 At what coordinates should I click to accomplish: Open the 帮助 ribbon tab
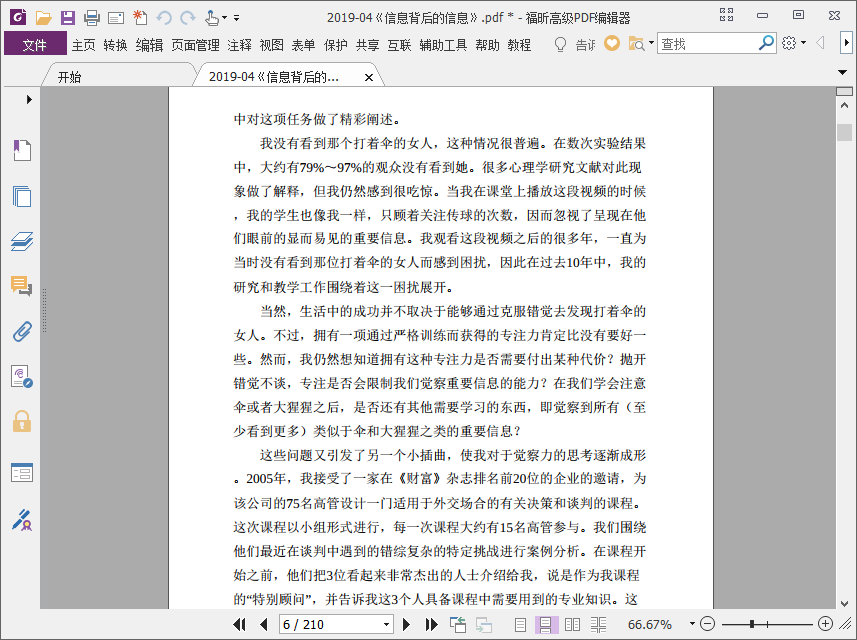tap(487, 45)
